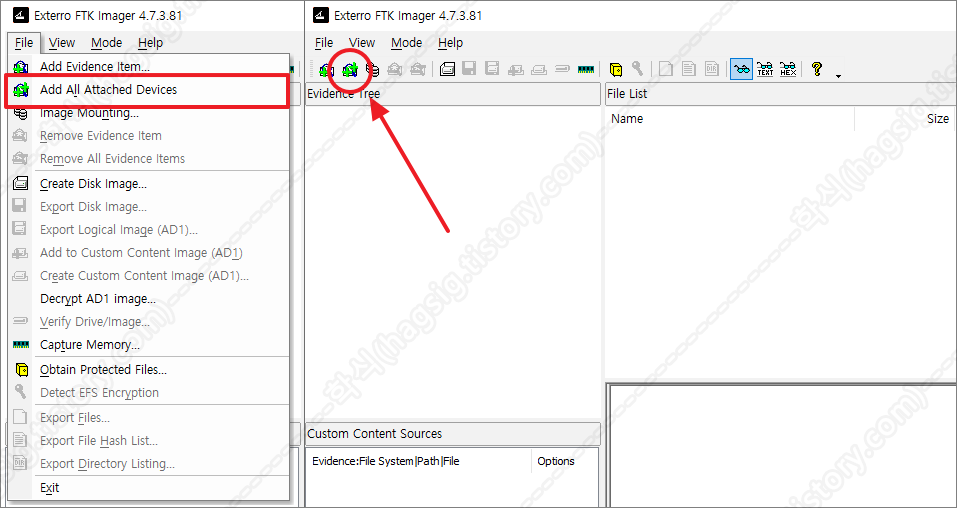Screen dimensions: 957x508
Task: Click the Size column header in File List
Action: click(906, 119)
